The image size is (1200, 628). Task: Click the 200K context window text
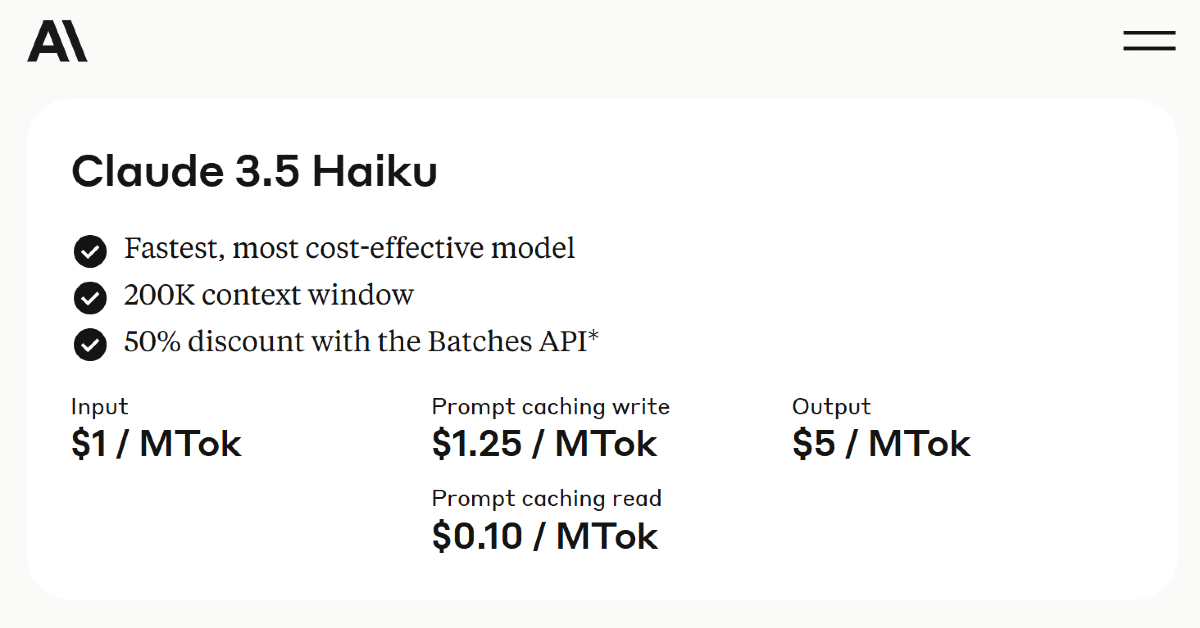(269, 295)
